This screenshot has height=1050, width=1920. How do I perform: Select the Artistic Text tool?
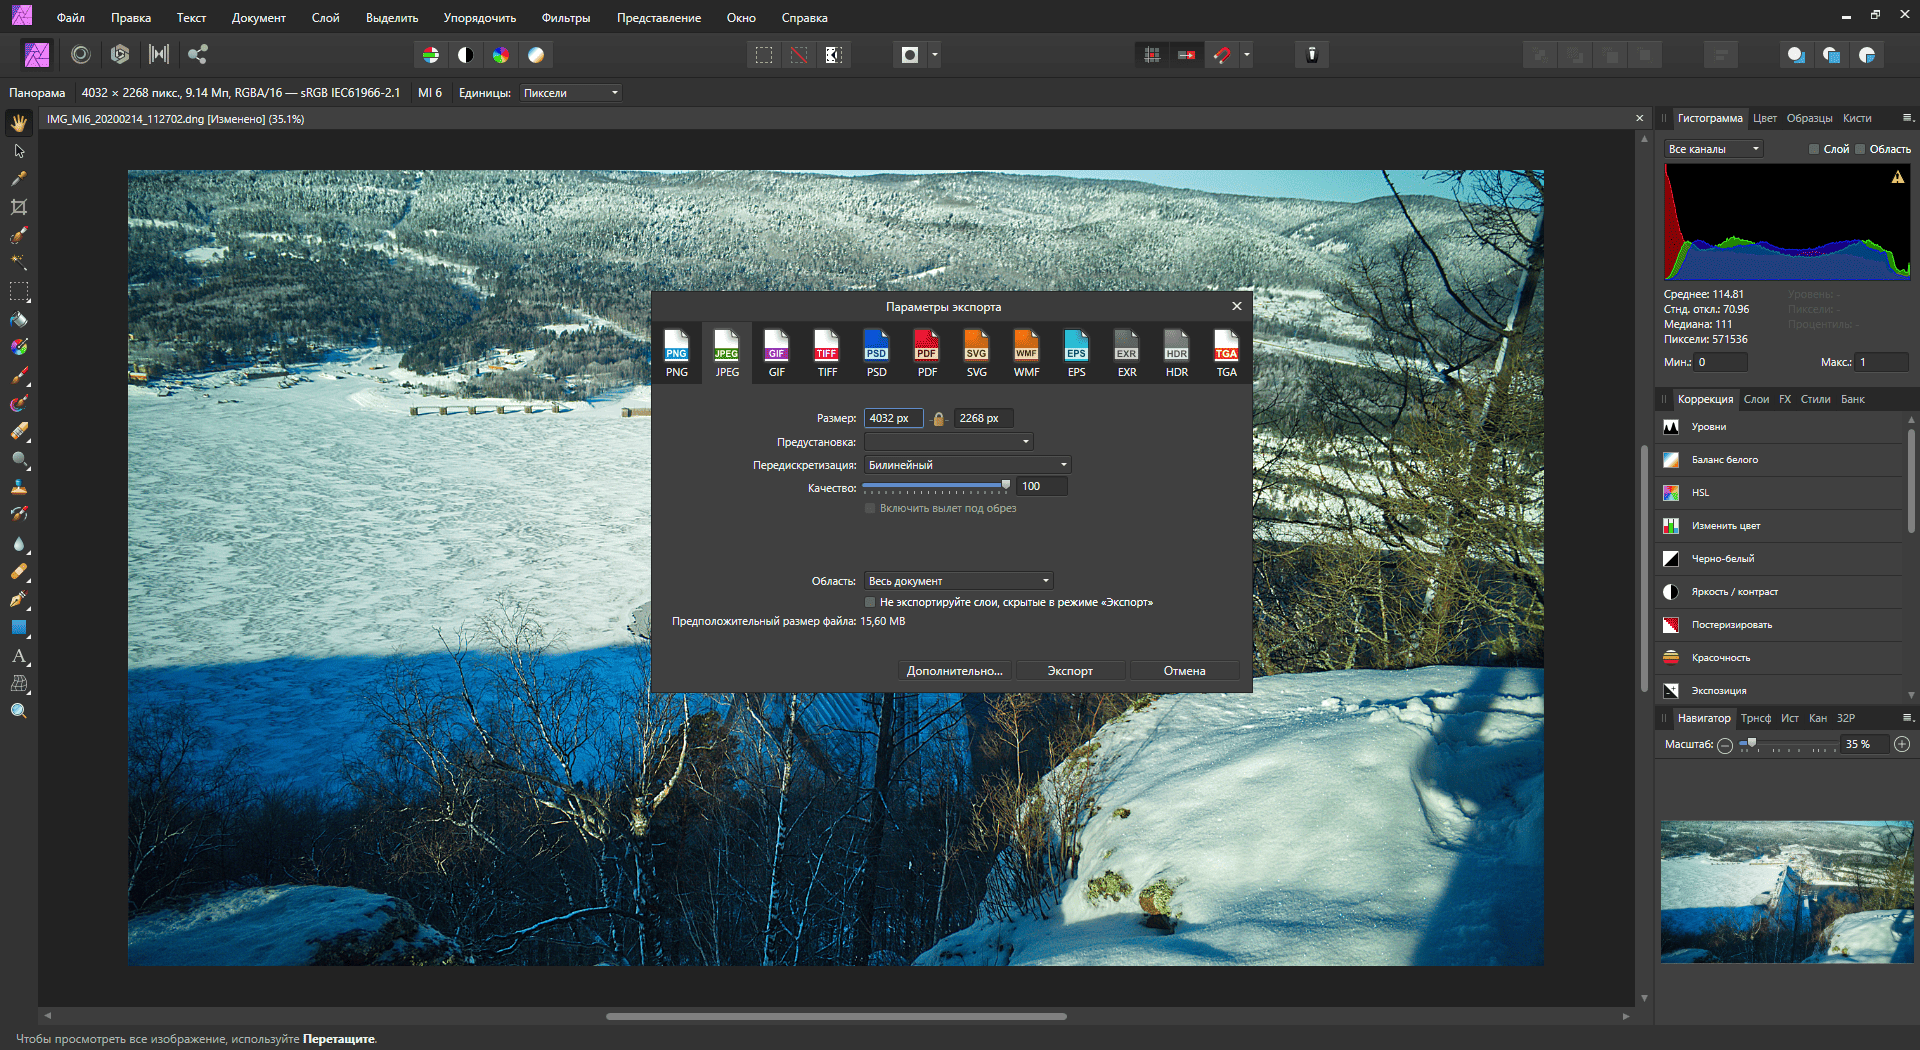(19, 656)
